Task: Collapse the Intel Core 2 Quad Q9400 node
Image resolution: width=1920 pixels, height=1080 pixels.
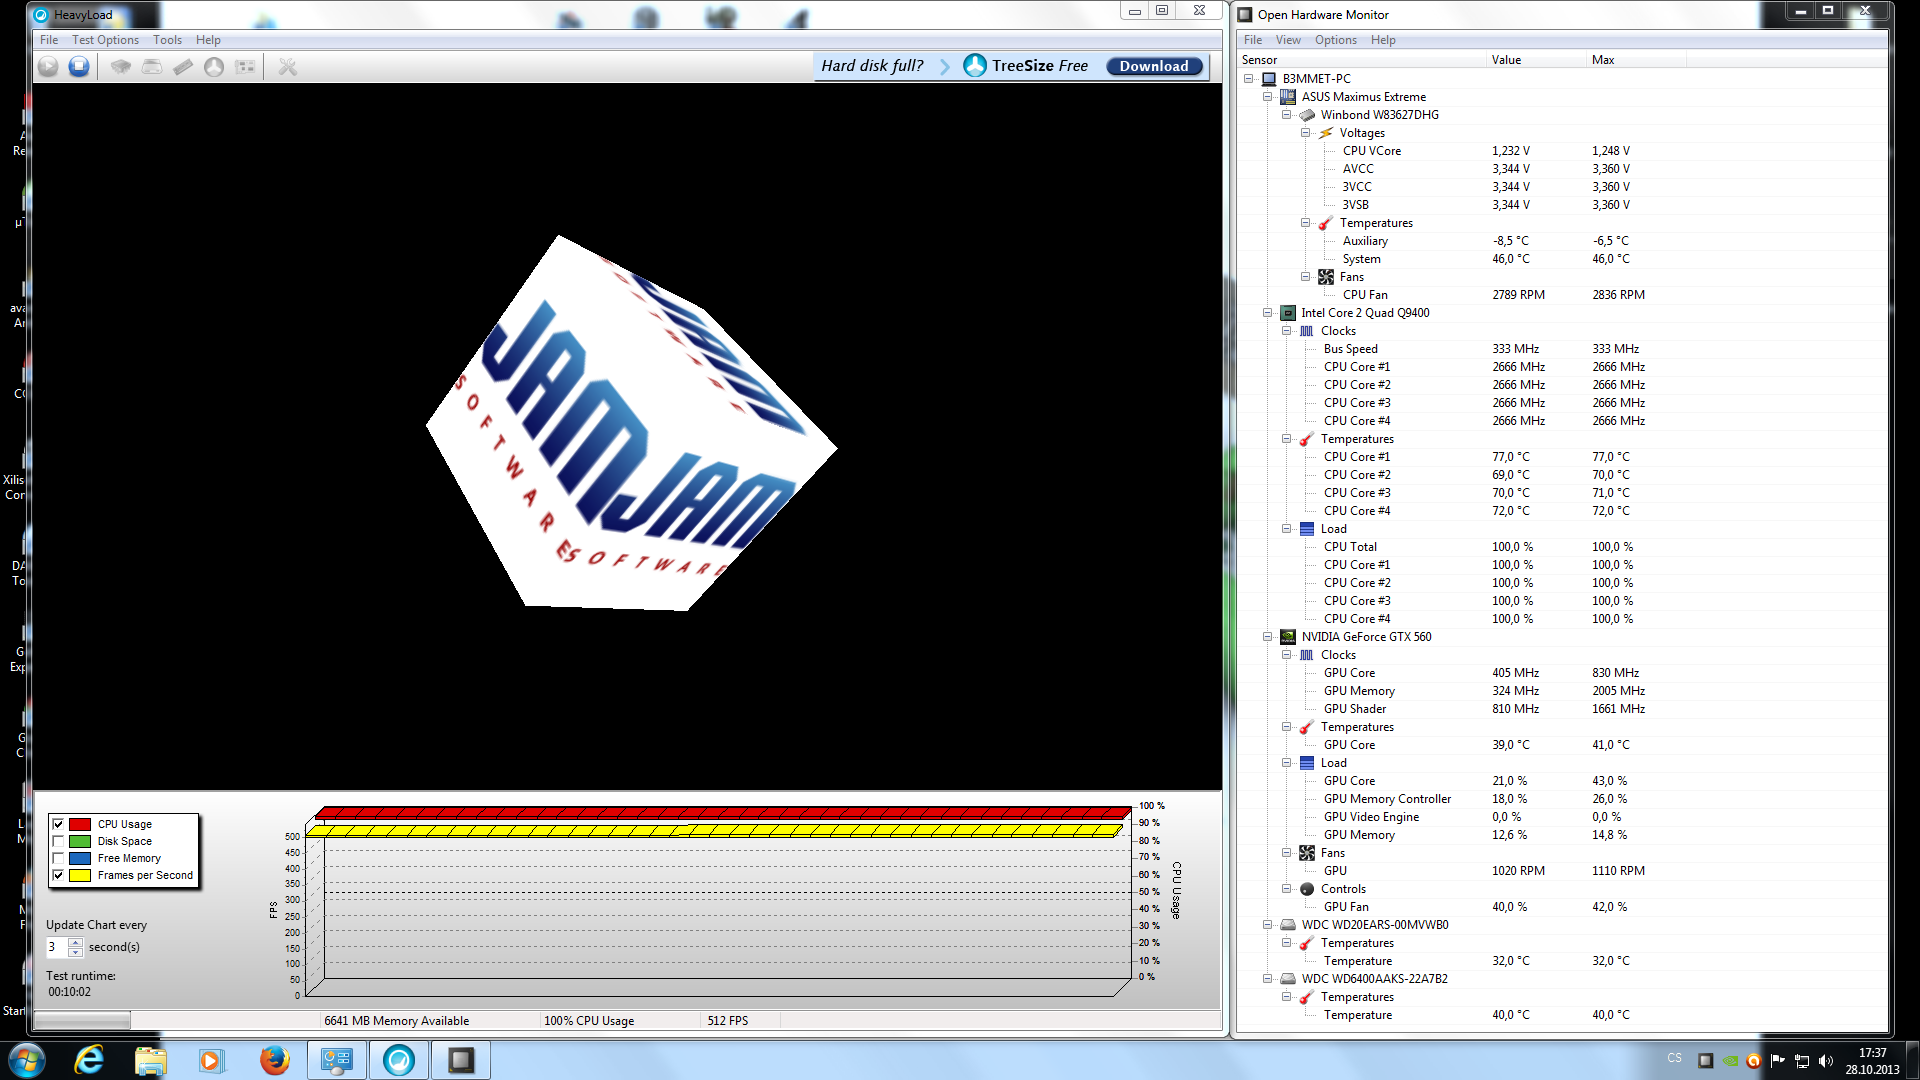Action: click(1268, 313)
